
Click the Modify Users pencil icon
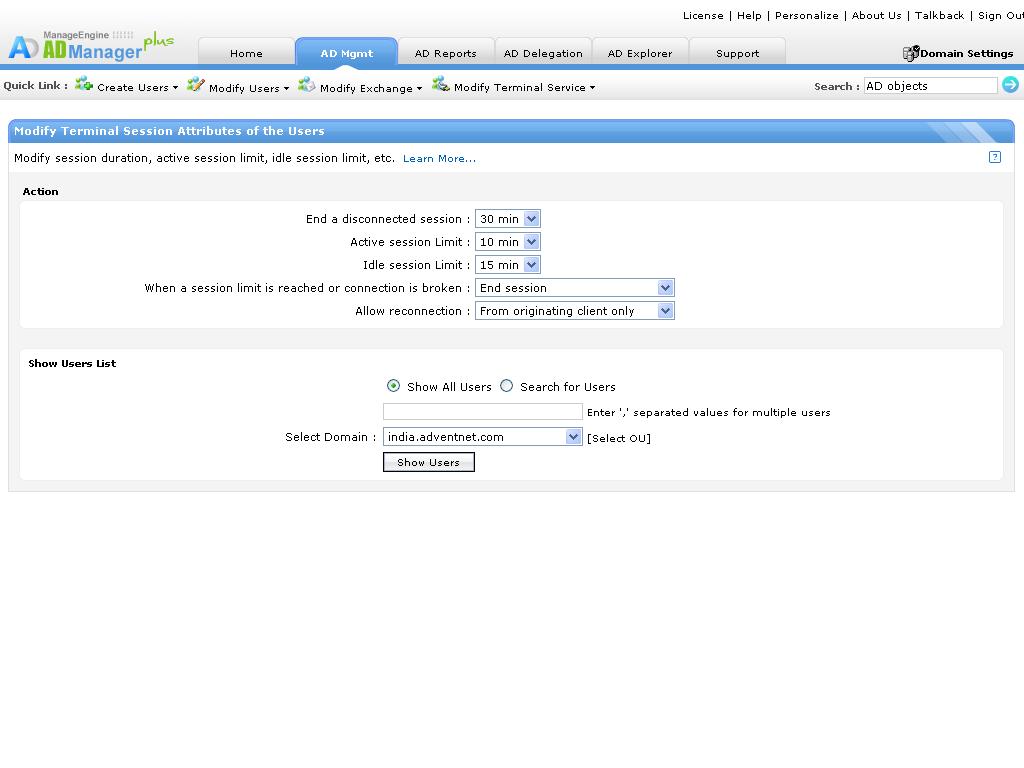pyautogui.click(x=196, y=85)
